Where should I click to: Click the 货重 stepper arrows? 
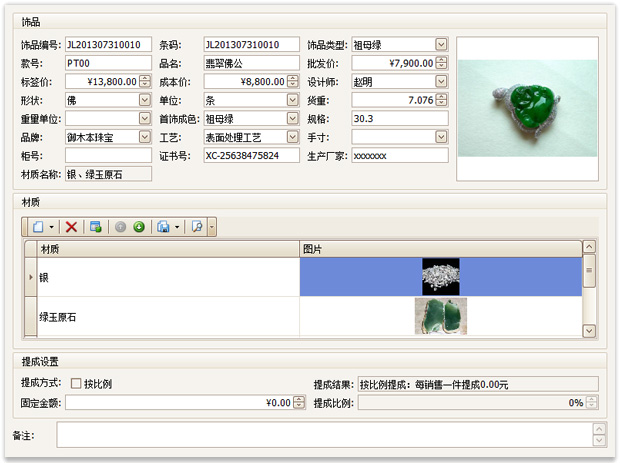pos(442,100)
